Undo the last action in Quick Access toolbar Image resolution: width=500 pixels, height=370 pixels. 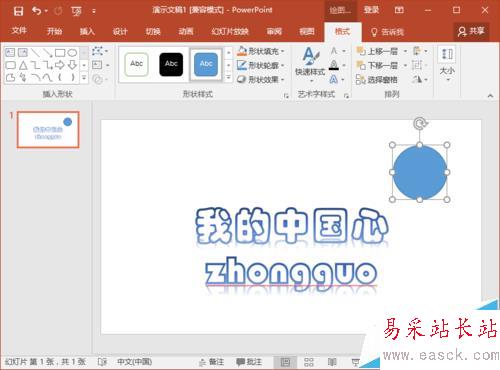coord(37,11)
